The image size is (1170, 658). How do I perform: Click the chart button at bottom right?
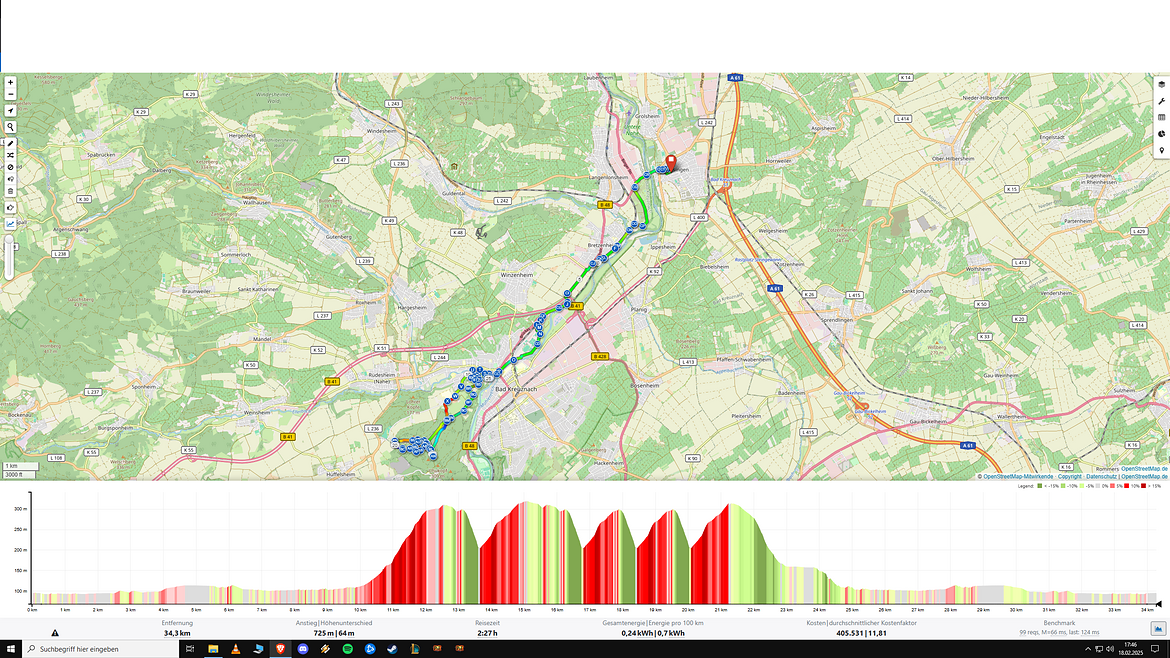(1158, 629)
